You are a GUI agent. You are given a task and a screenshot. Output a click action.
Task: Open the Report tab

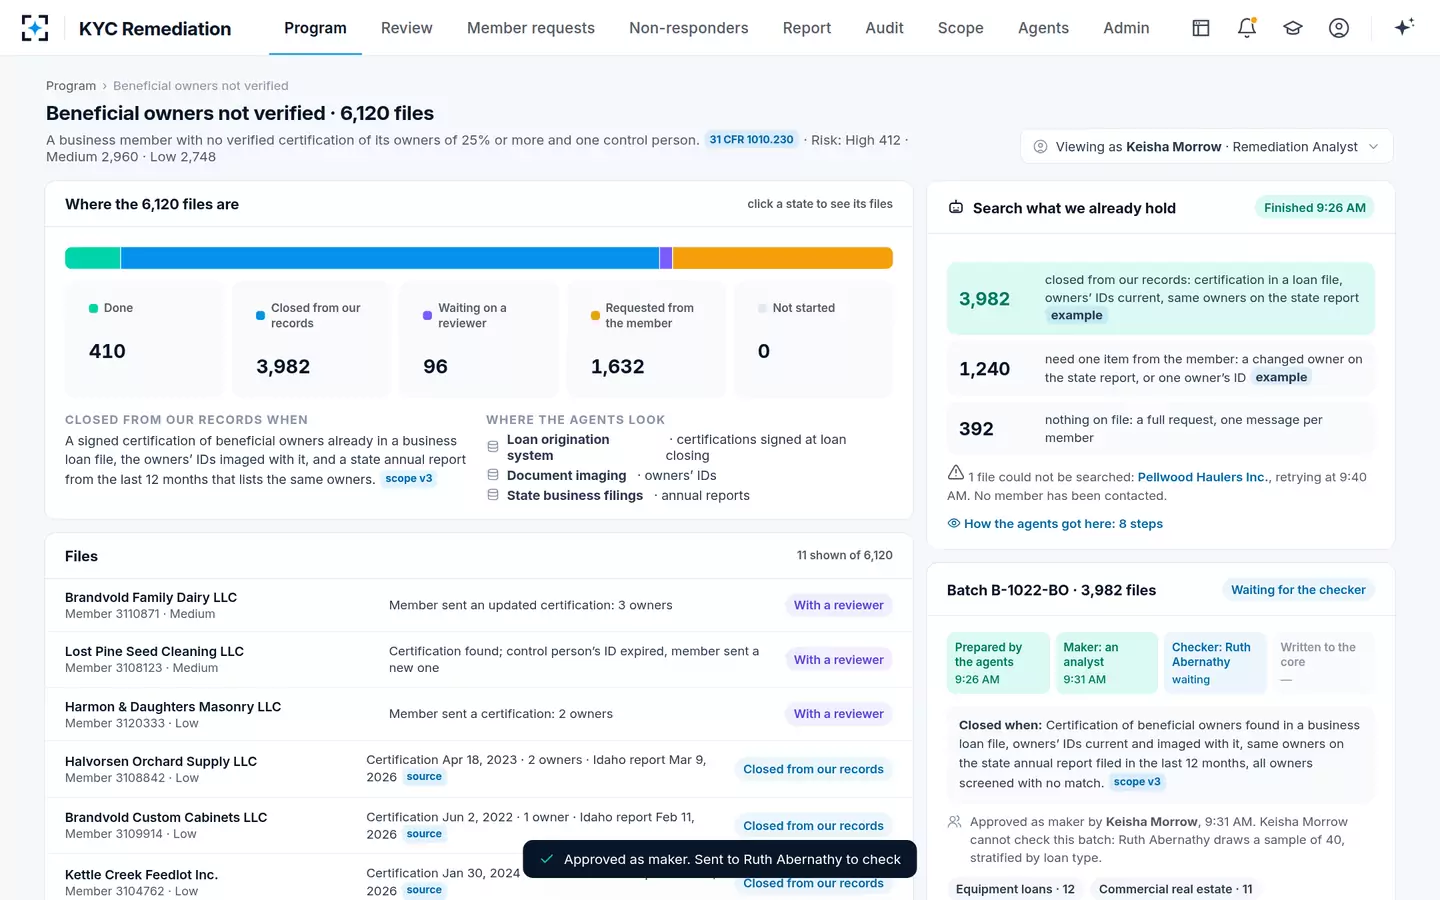807,28
